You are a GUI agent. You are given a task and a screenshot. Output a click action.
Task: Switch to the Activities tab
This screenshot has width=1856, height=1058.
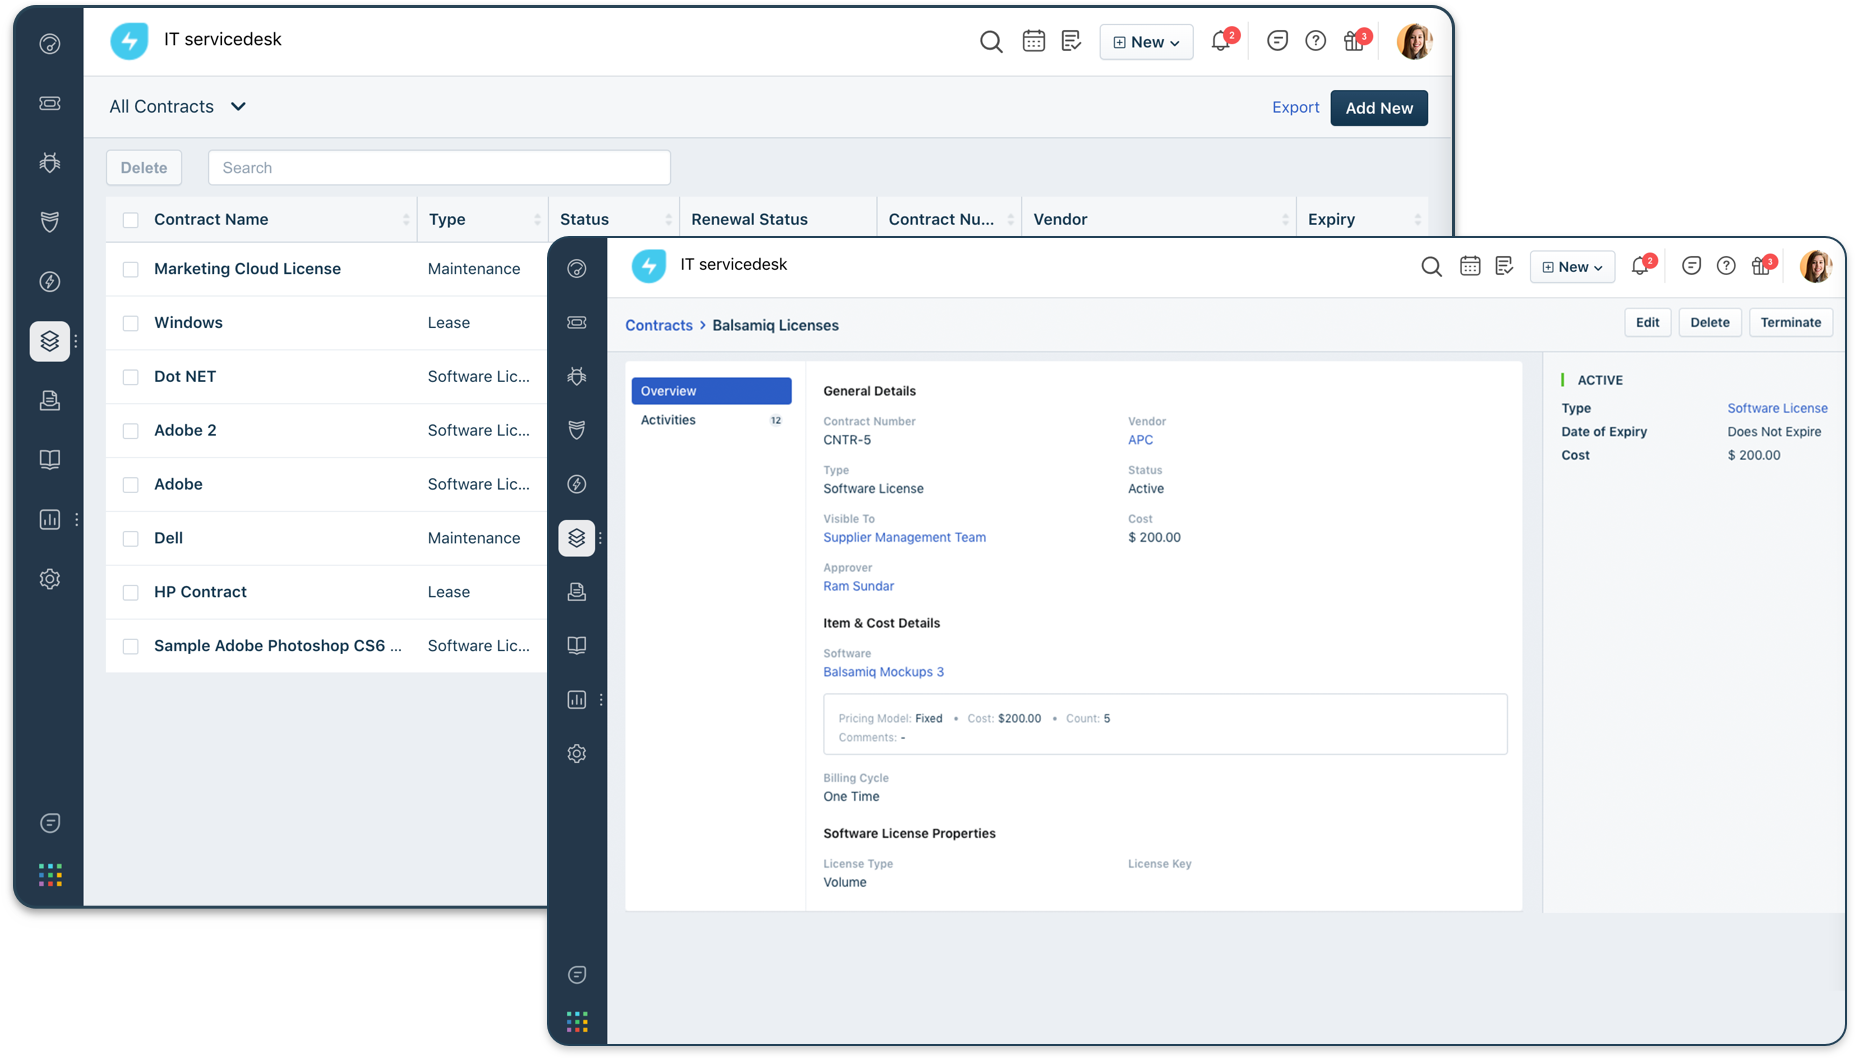pos(668,420)
